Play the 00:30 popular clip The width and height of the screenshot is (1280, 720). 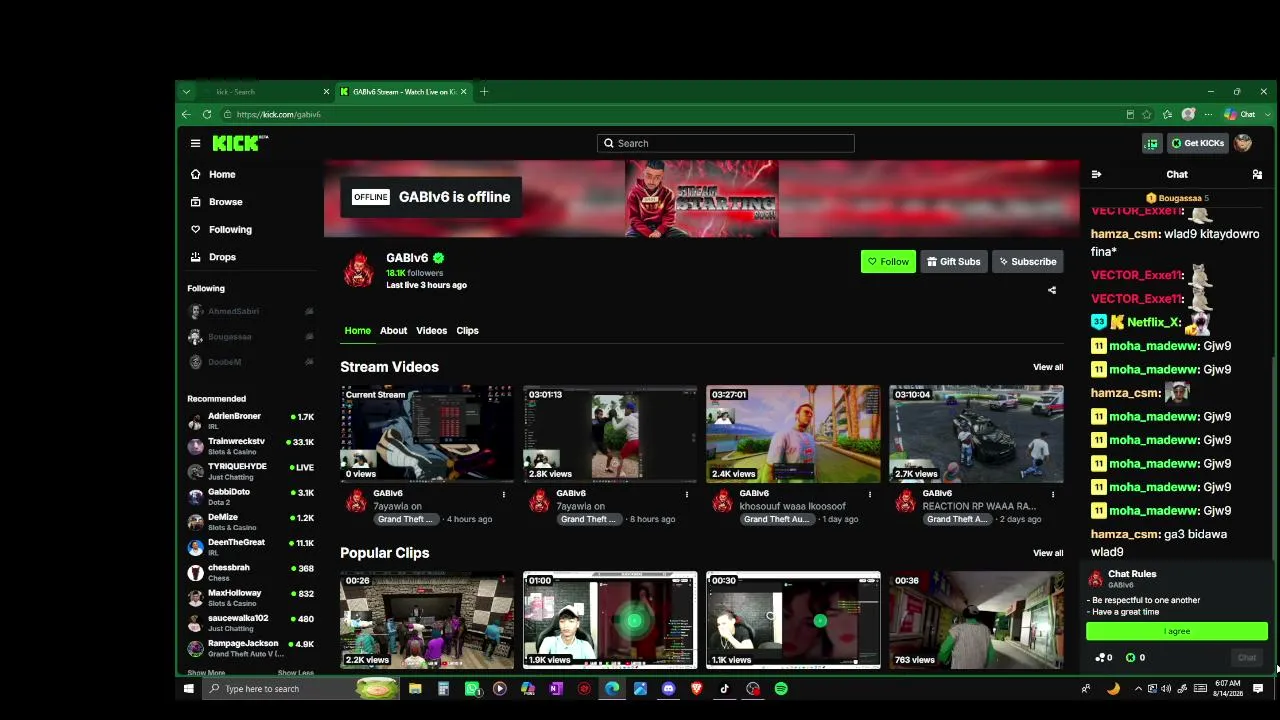pos(793,620)
